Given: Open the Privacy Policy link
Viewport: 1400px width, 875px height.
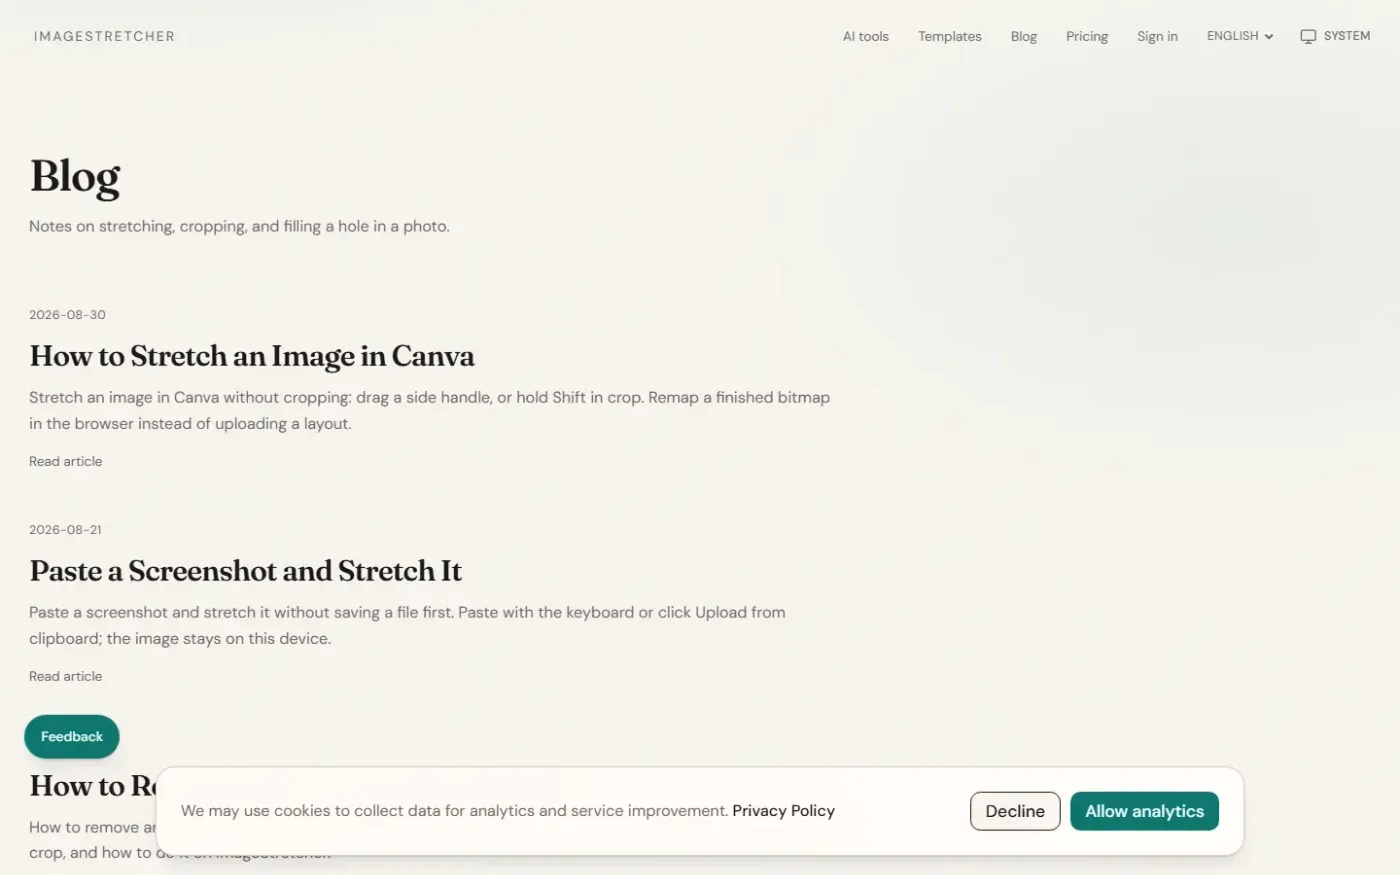Looking at the screenshot, I should (783, 811).
